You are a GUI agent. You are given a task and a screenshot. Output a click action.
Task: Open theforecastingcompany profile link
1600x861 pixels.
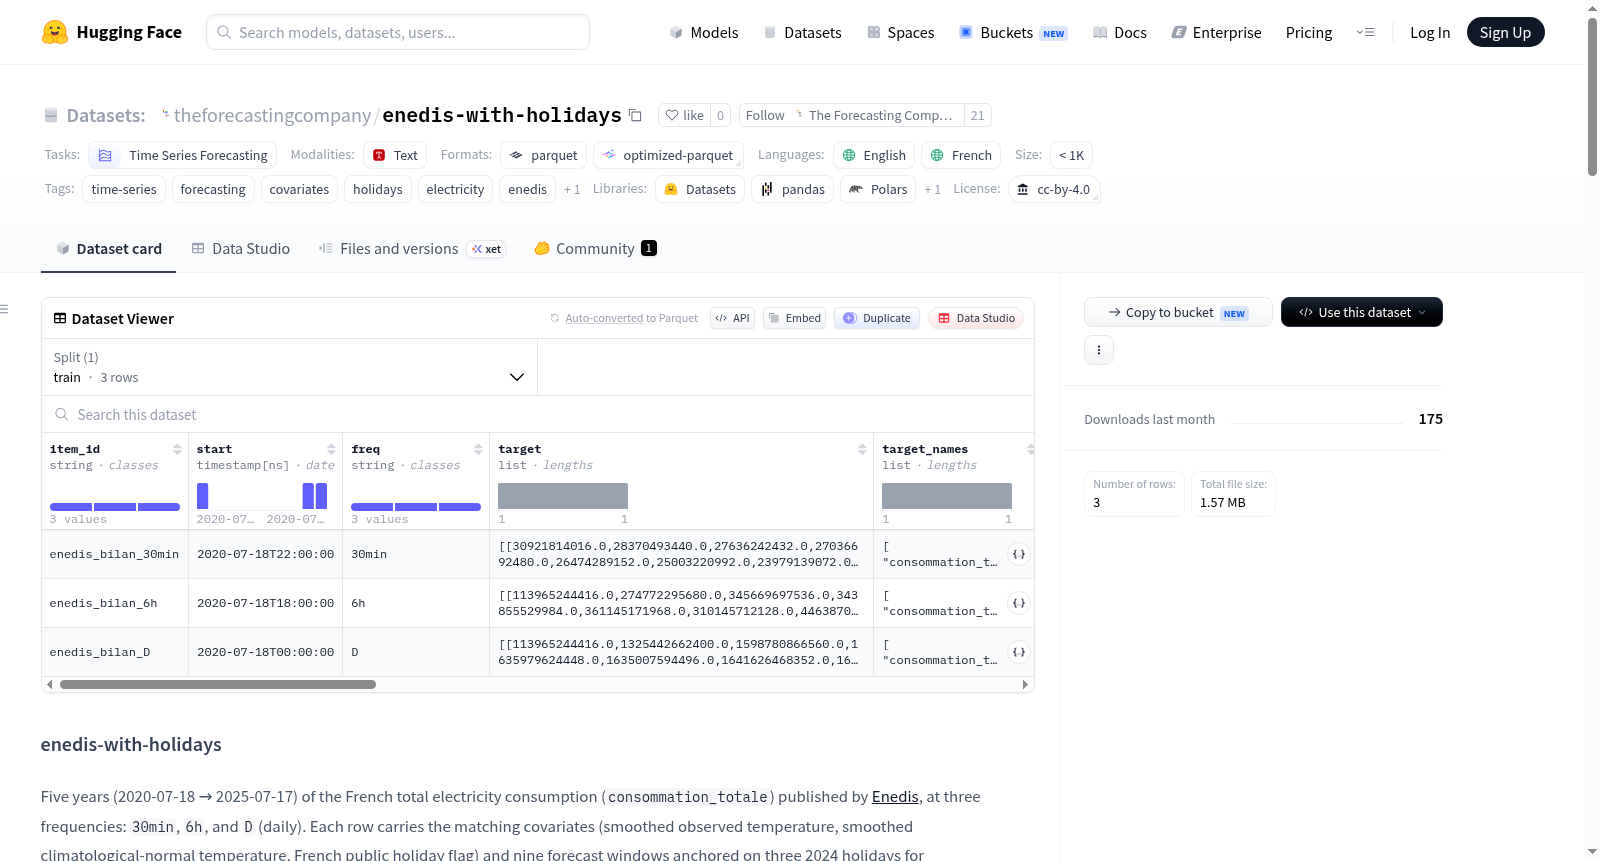tap(272, 115)
